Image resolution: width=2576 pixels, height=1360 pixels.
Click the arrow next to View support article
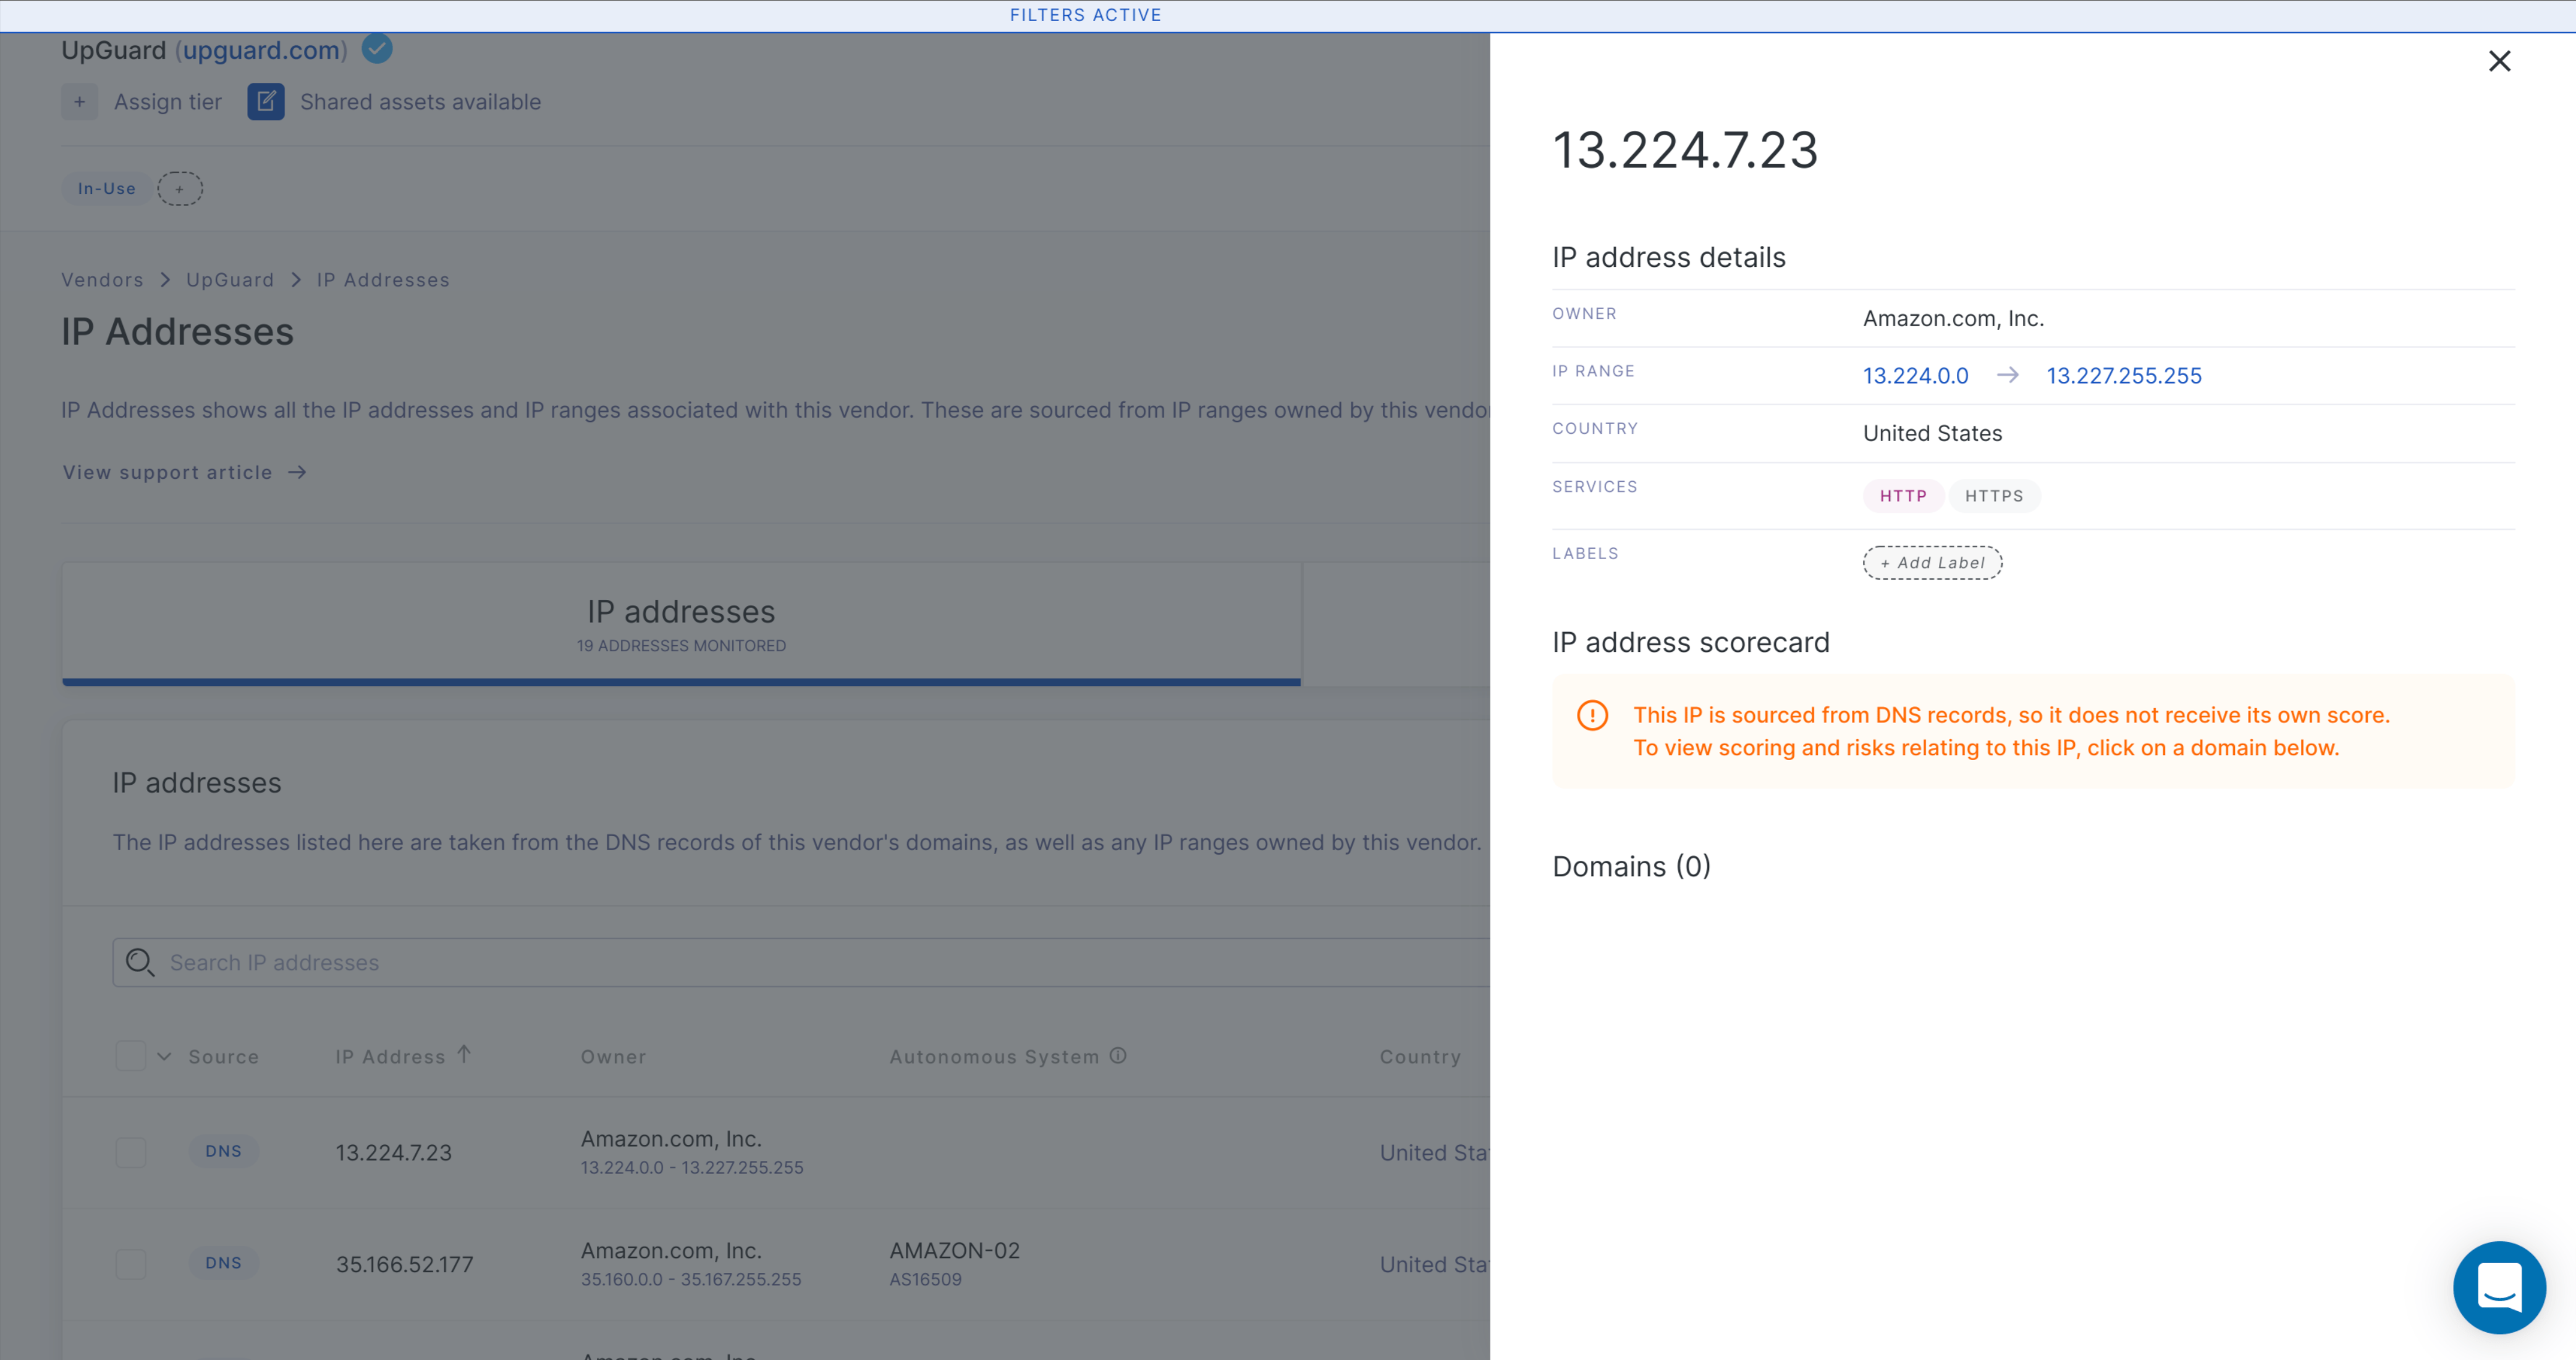297,472
